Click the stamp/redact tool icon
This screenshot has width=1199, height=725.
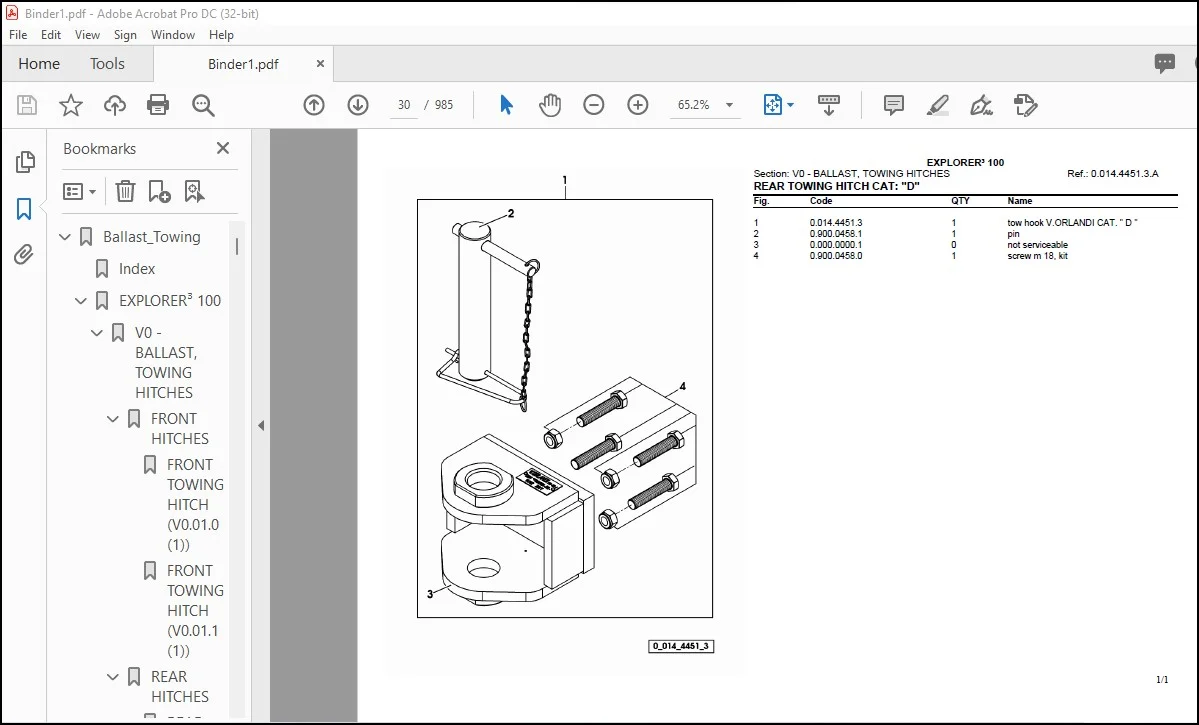point(1025,105)
